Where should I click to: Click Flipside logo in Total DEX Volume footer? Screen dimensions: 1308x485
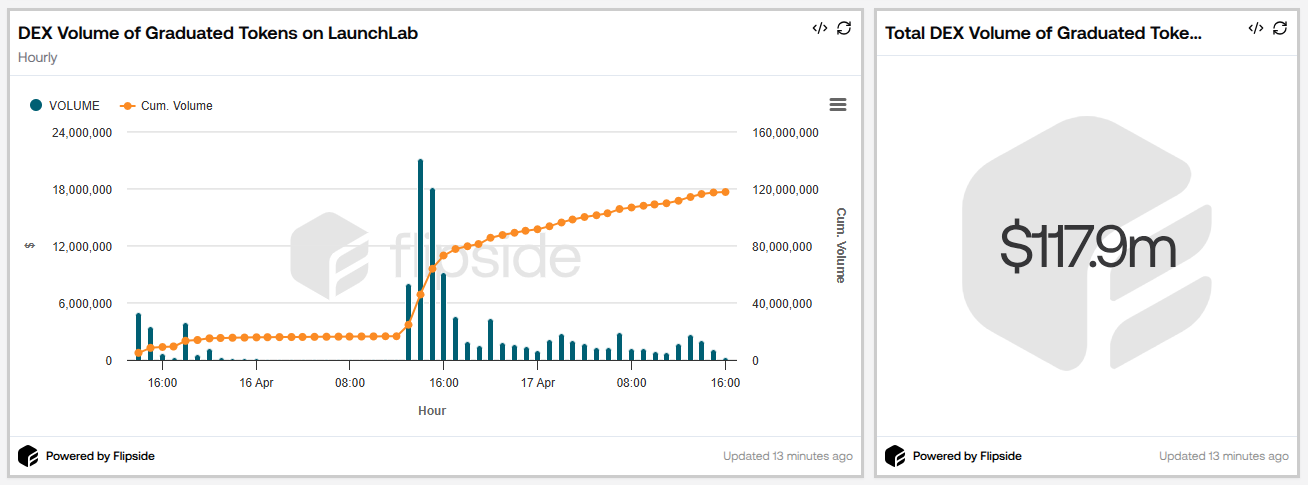[895, 456]
